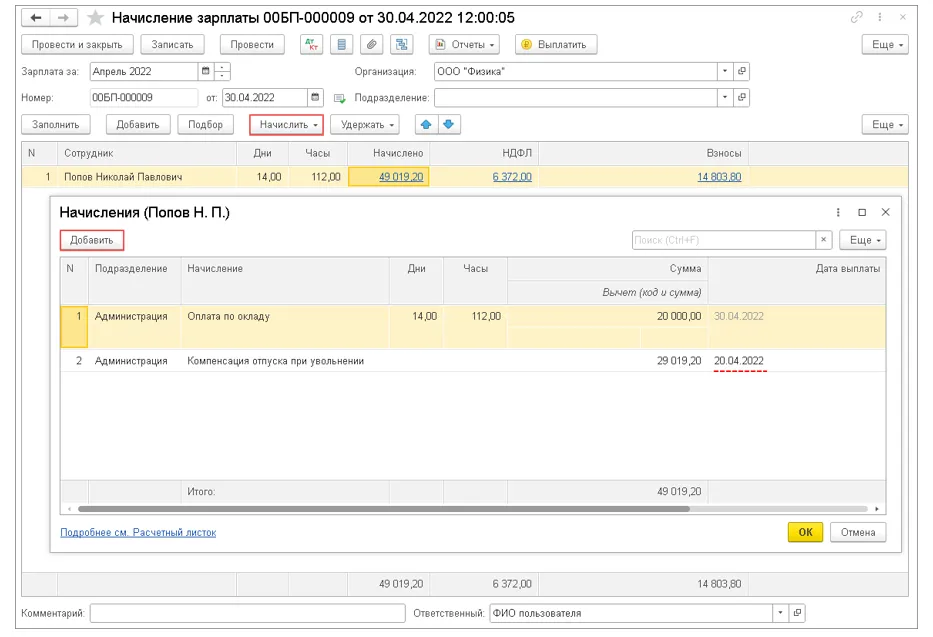This screenshot has width=933, height=637.
Task: Move row down with blue down arrow
Action: (x=448, y=125)
